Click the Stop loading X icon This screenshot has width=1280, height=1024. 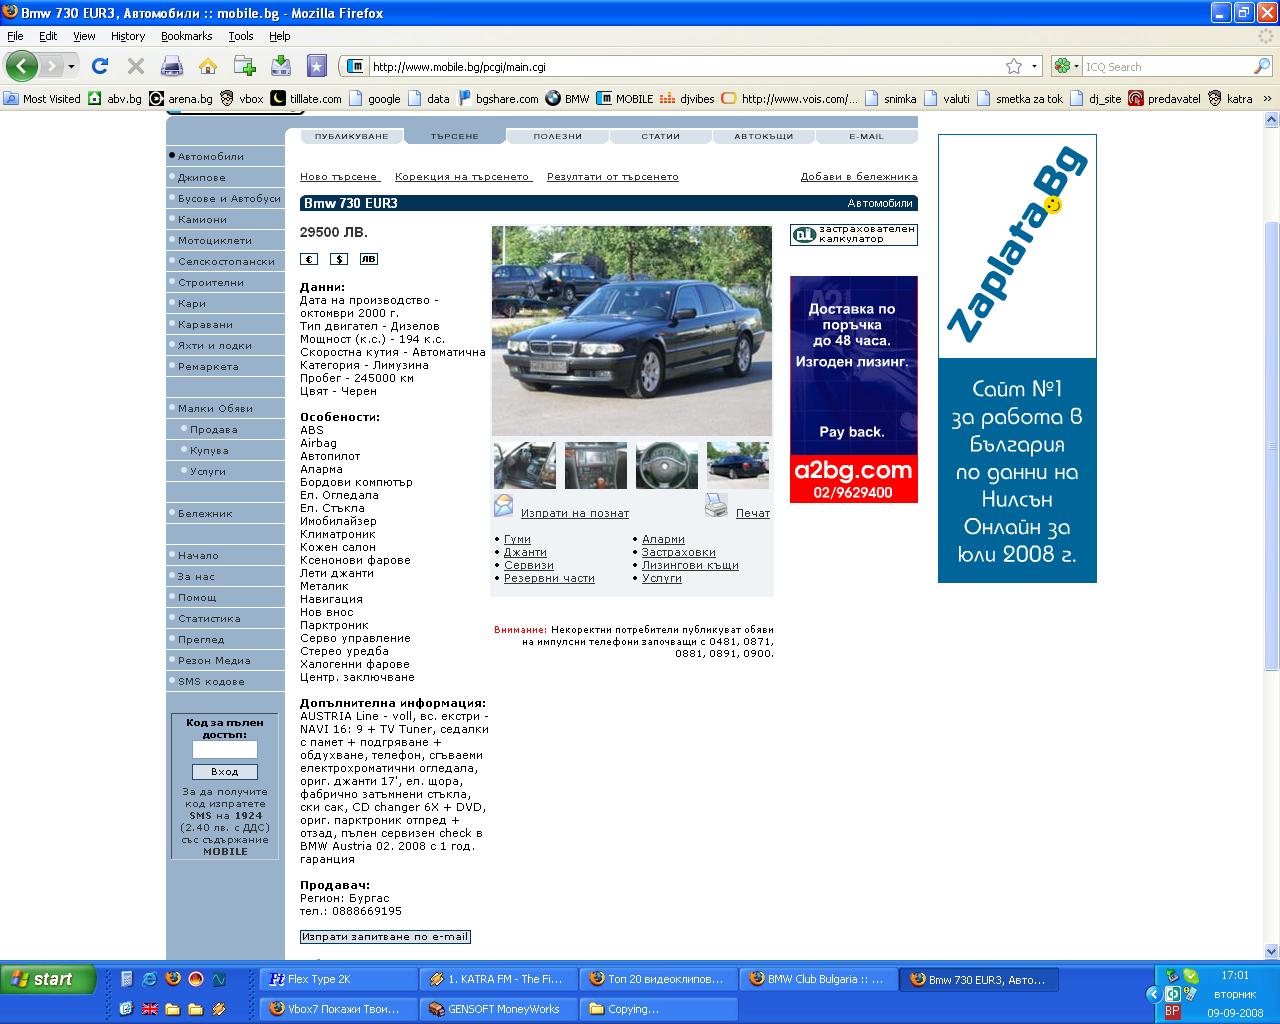pyautogui.click(x=135, y=66)
